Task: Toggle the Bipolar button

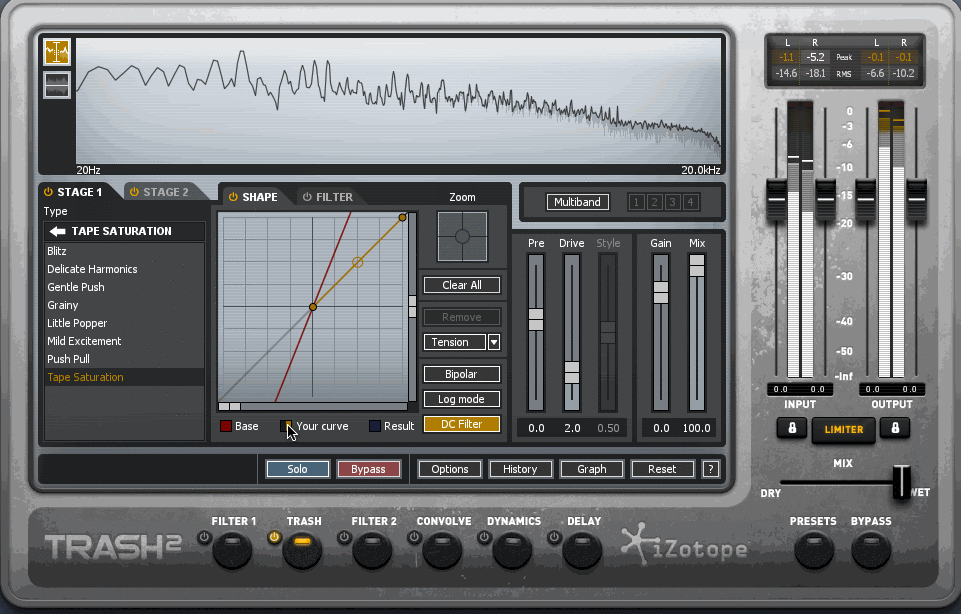Action: tap(462, 374)
